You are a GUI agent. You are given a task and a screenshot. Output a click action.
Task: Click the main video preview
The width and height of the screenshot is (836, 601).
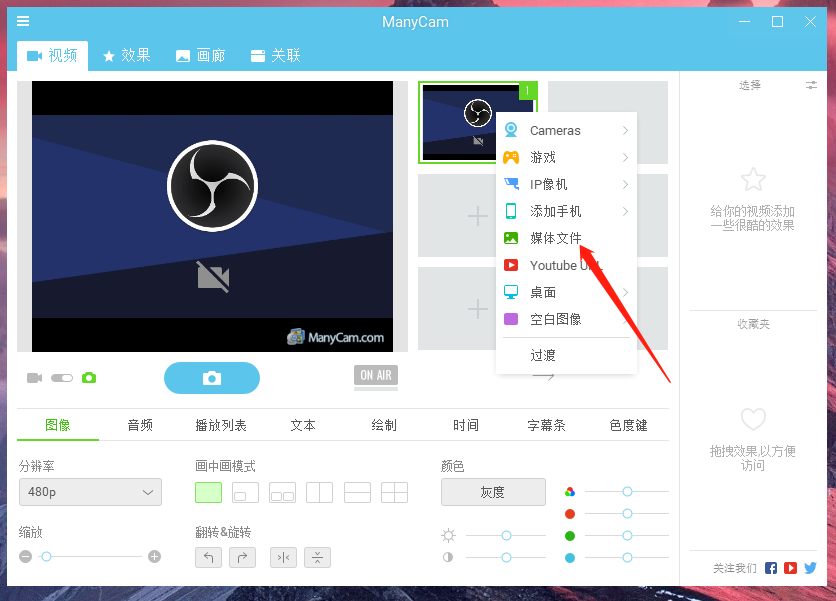[212, 217]
